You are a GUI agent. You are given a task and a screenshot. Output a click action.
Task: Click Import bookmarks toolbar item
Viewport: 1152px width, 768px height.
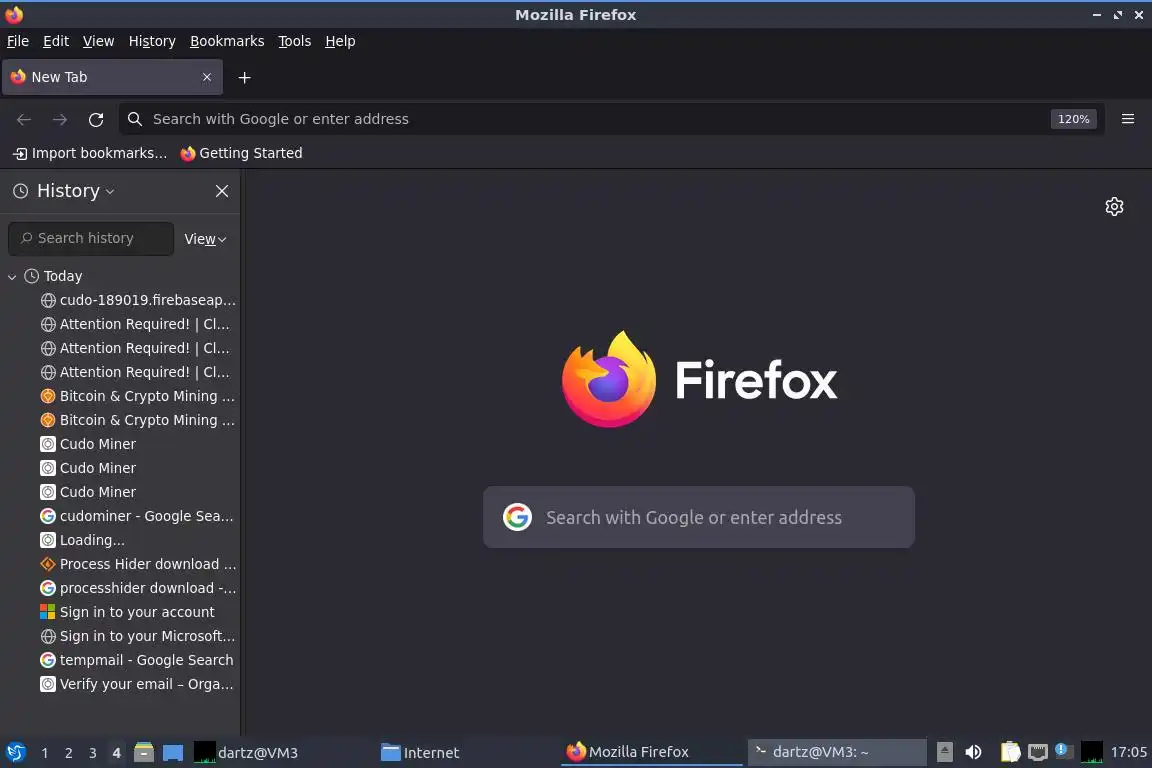click(90, 153)
